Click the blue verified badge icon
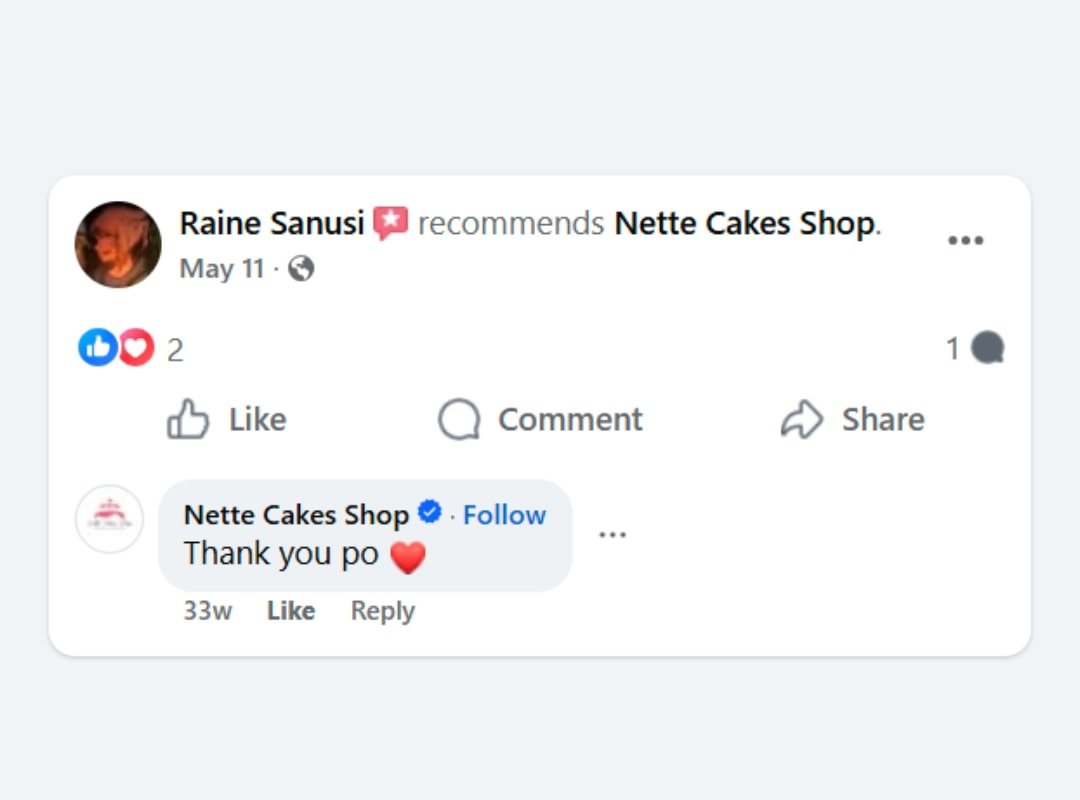 (429, 513)
